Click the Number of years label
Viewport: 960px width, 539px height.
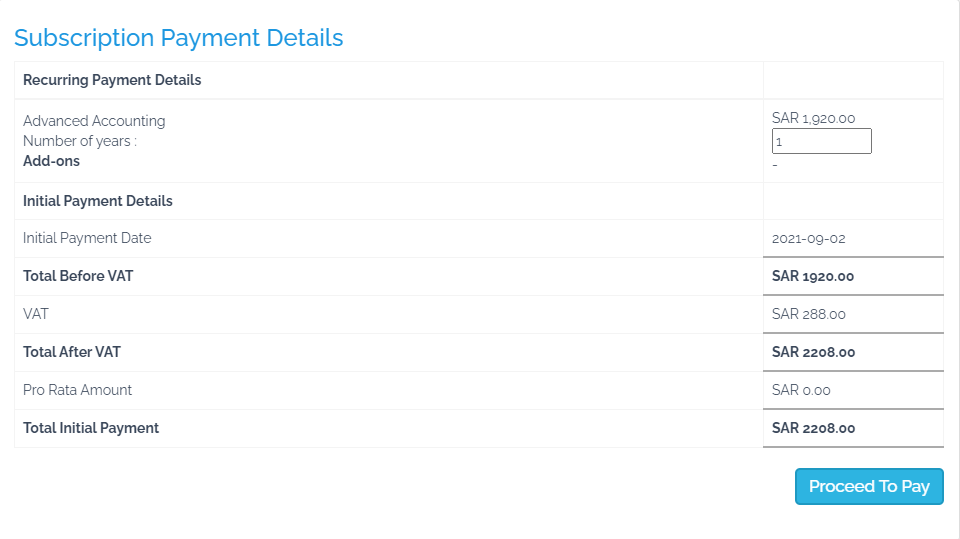[80, 141]
